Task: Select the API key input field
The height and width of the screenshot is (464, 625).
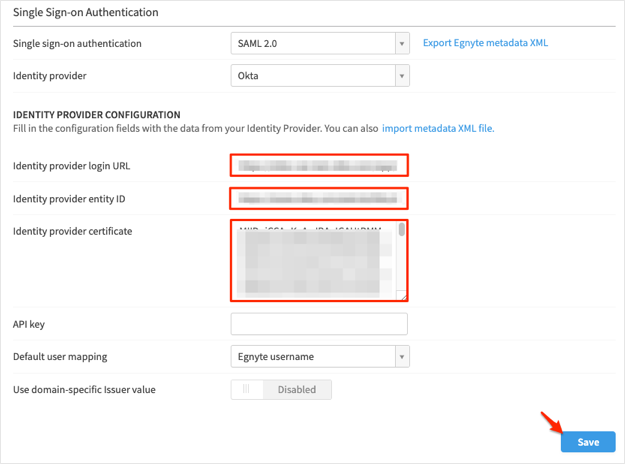Action: (319, 324)
